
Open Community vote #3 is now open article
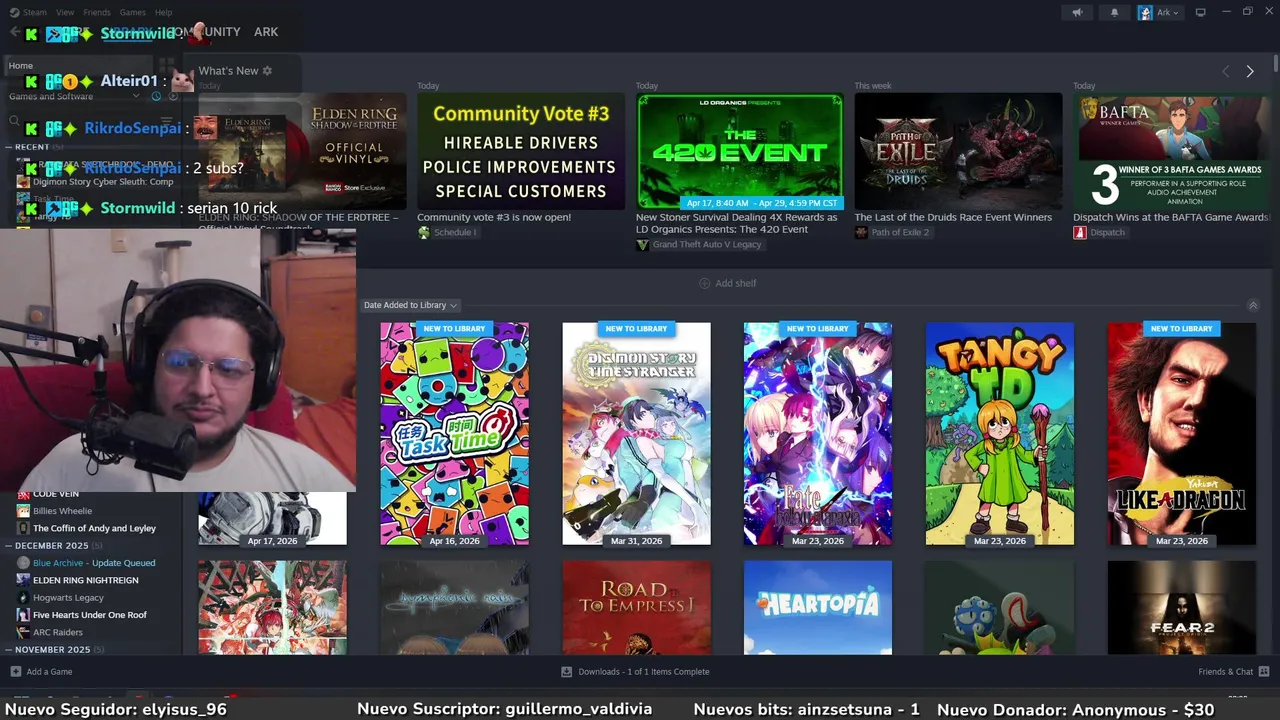pos(494,217)
